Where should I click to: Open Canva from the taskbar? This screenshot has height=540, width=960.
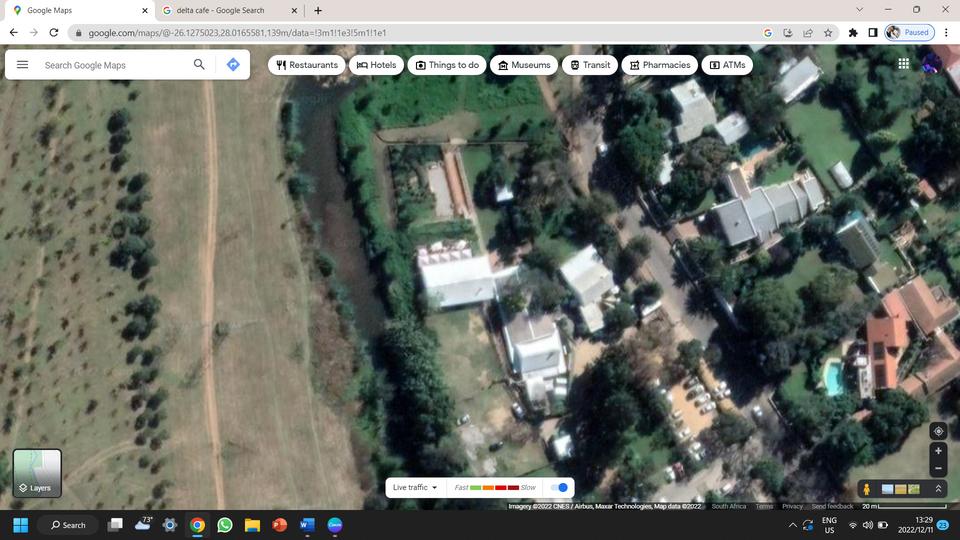coord(335,525)
